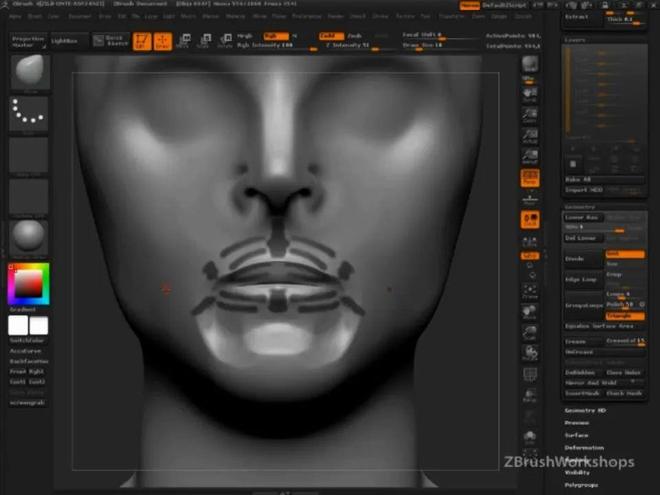
Task: Click the Bake All button
Action: pos(604,180)
